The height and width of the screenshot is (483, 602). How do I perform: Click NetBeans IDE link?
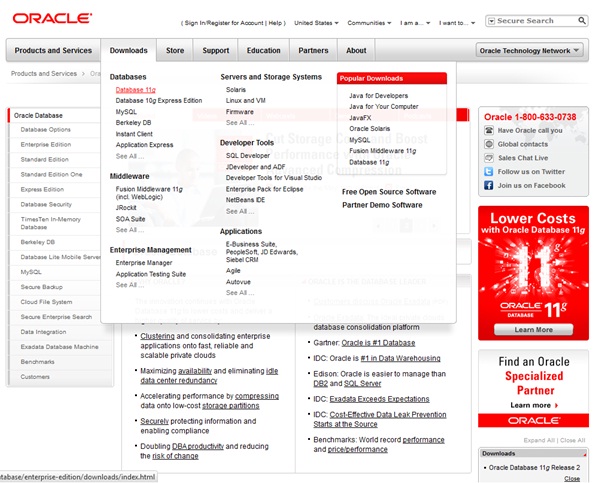pyautogui.click(x=245, y=200)
